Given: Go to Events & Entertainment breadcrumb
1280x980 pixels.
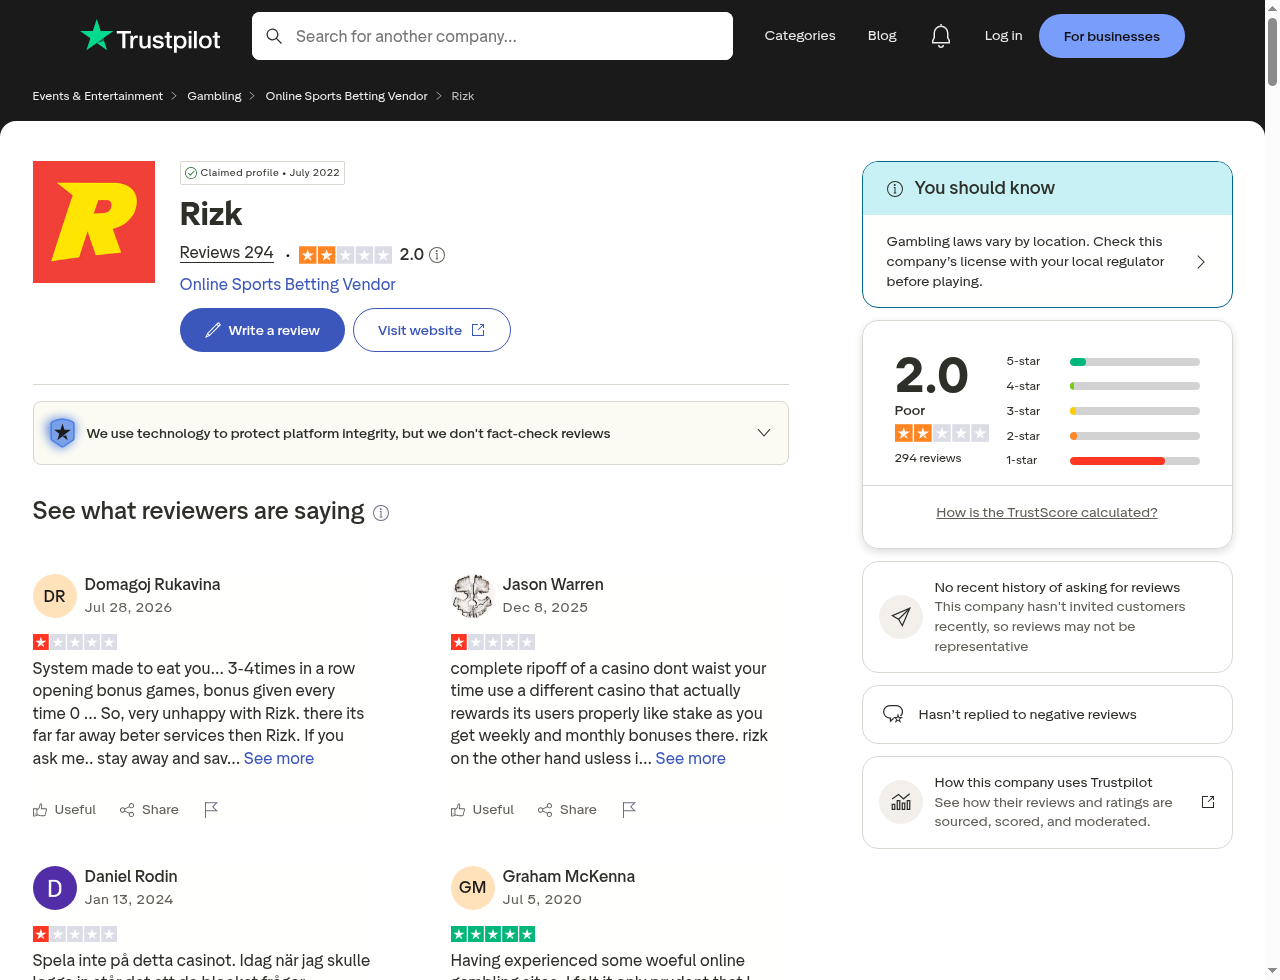Looking at the screenshot, I should coord(98,96).
